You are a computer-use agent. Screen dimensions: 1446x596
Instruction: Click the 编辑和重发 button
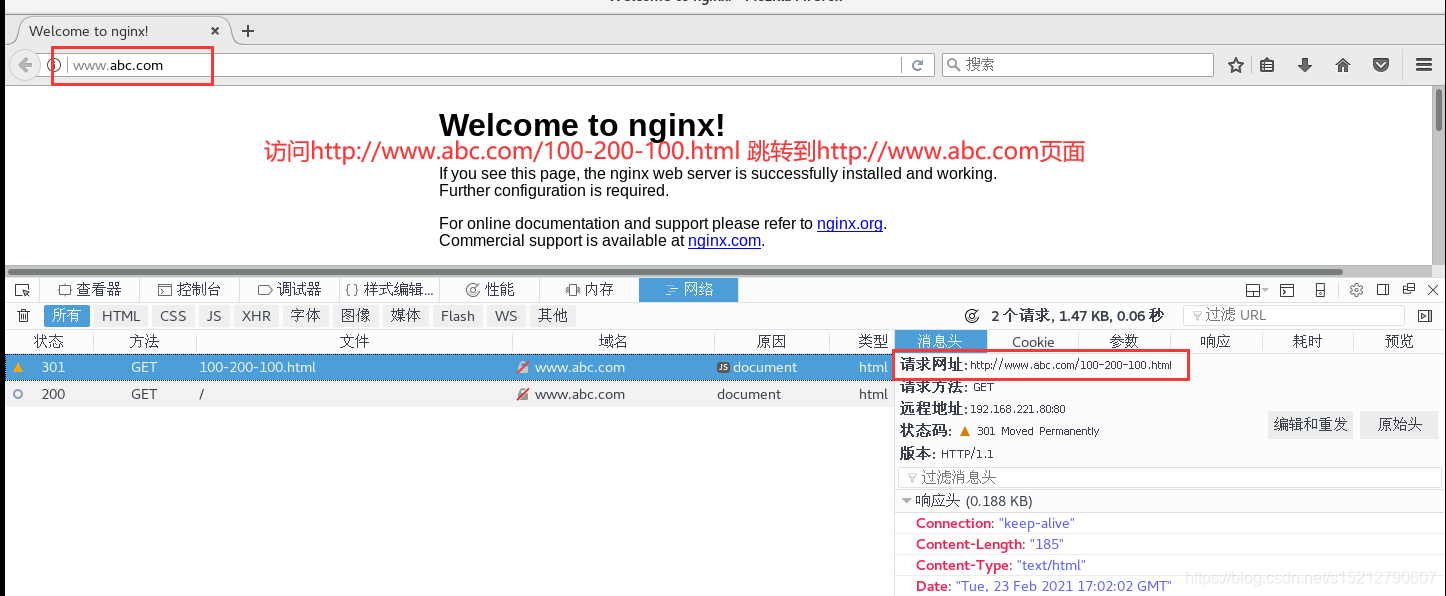(x=1310, y=424)
